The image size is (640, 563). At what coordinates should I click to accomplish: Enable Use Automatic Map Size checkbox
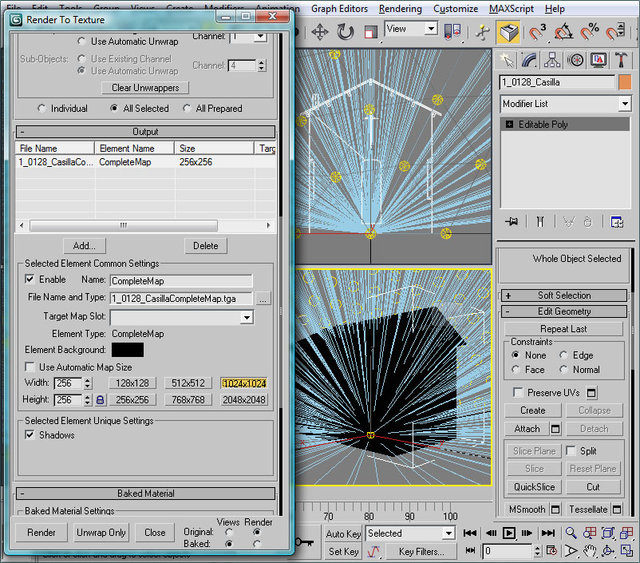pos(29,368)
